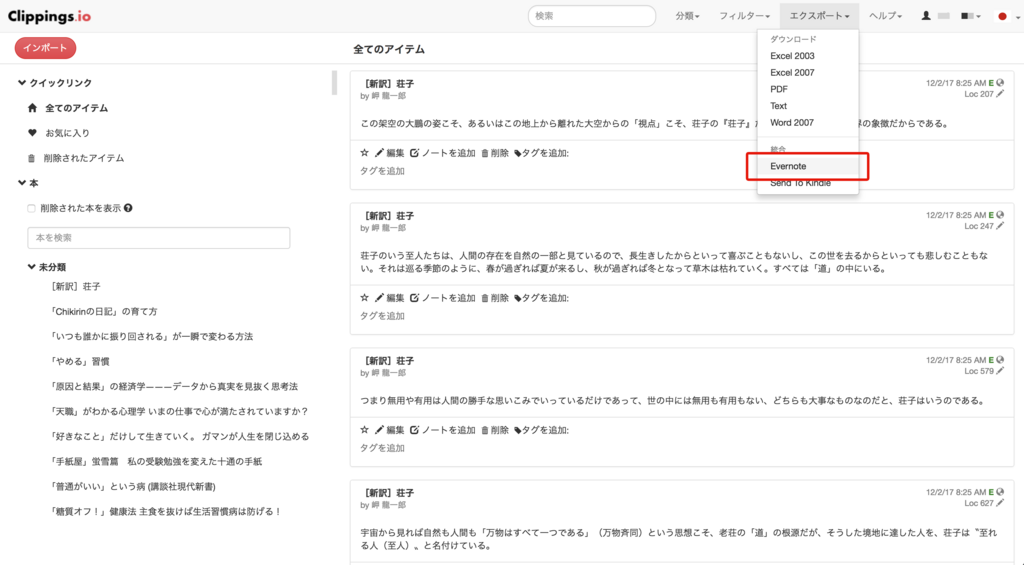Click the help question mark beside 削除された本を表示

point(128,208)
